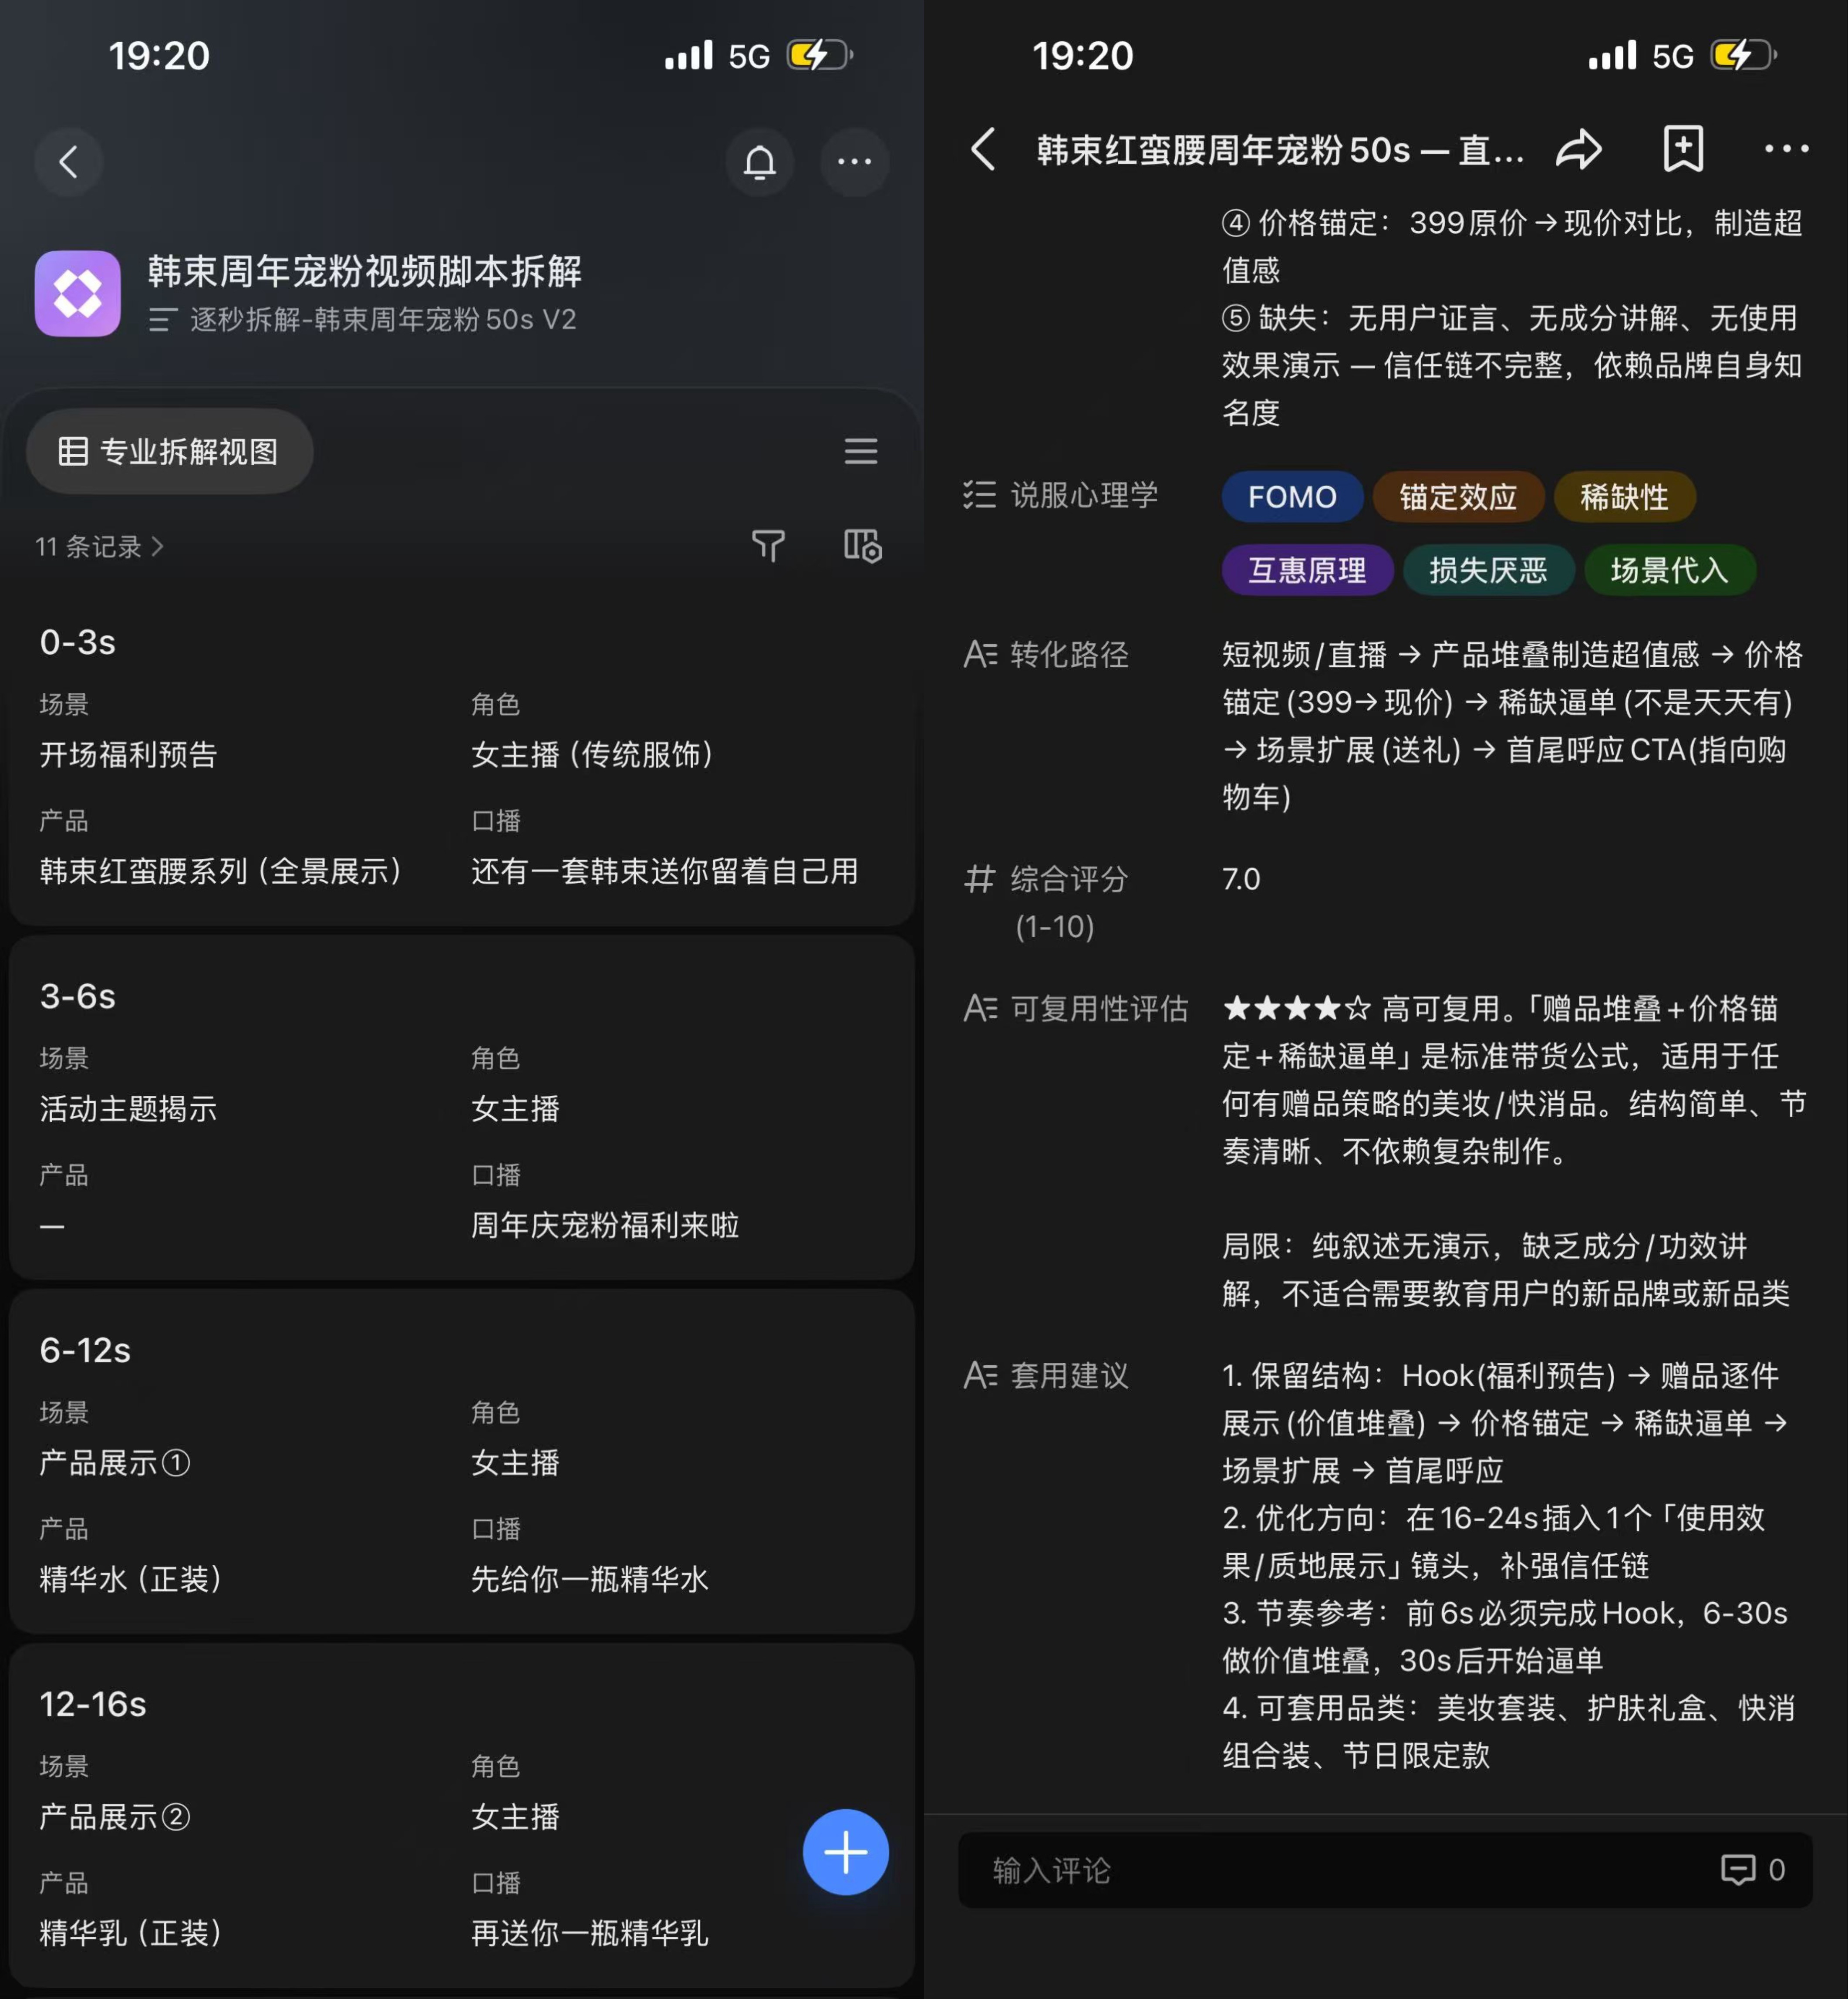Expand the 11 条记录 chevron

pos(157,546)
